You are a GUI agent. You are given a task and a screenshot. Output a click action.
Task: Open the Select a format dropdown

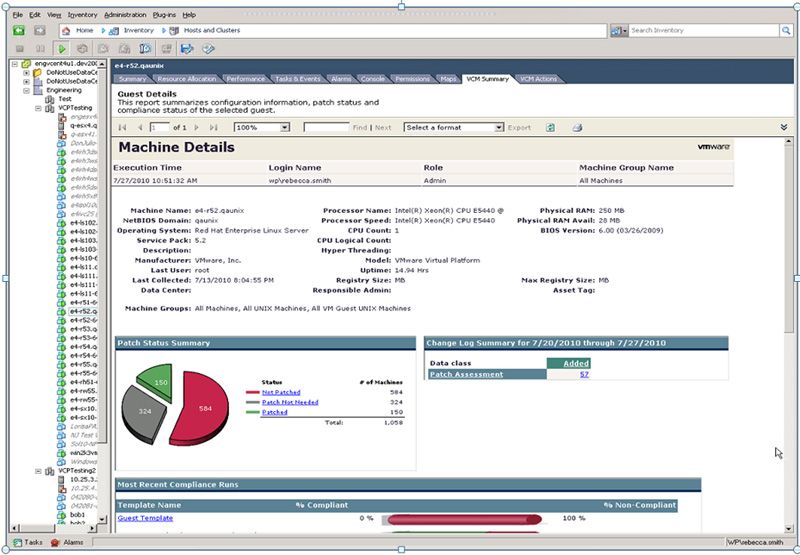(x=498, y=128)
